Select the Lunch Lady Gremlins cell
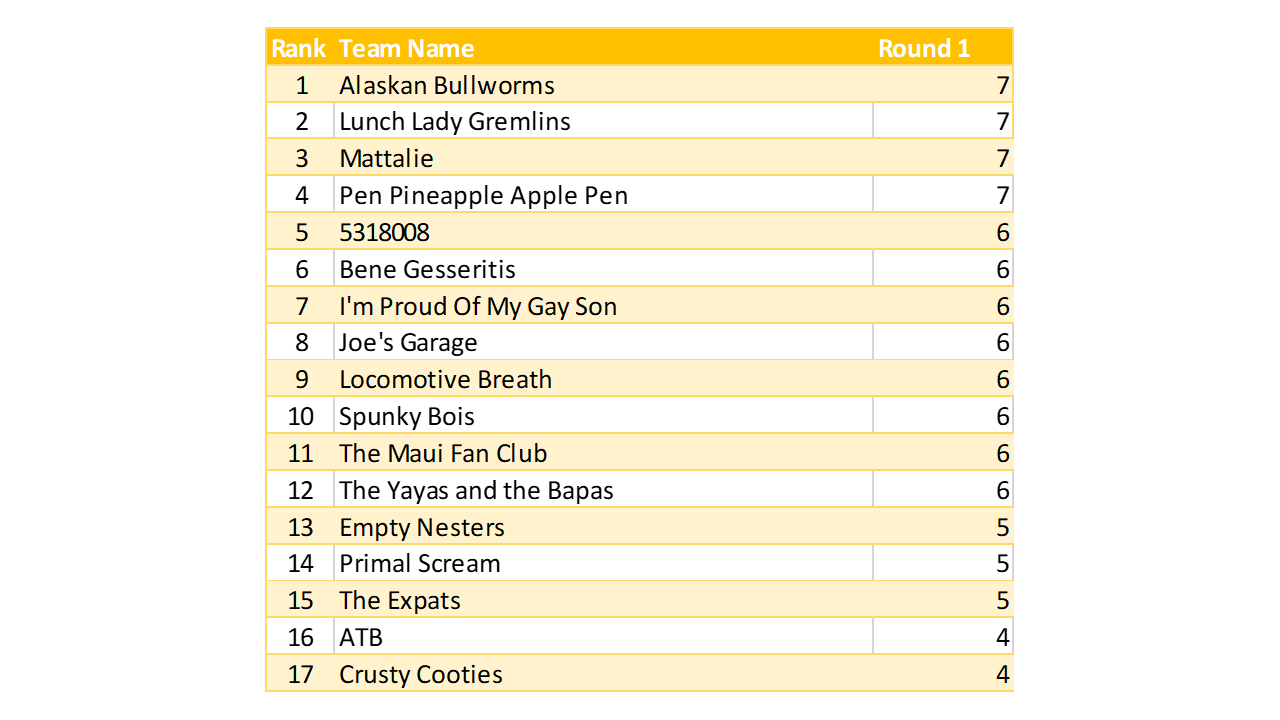 click(455, 122)
